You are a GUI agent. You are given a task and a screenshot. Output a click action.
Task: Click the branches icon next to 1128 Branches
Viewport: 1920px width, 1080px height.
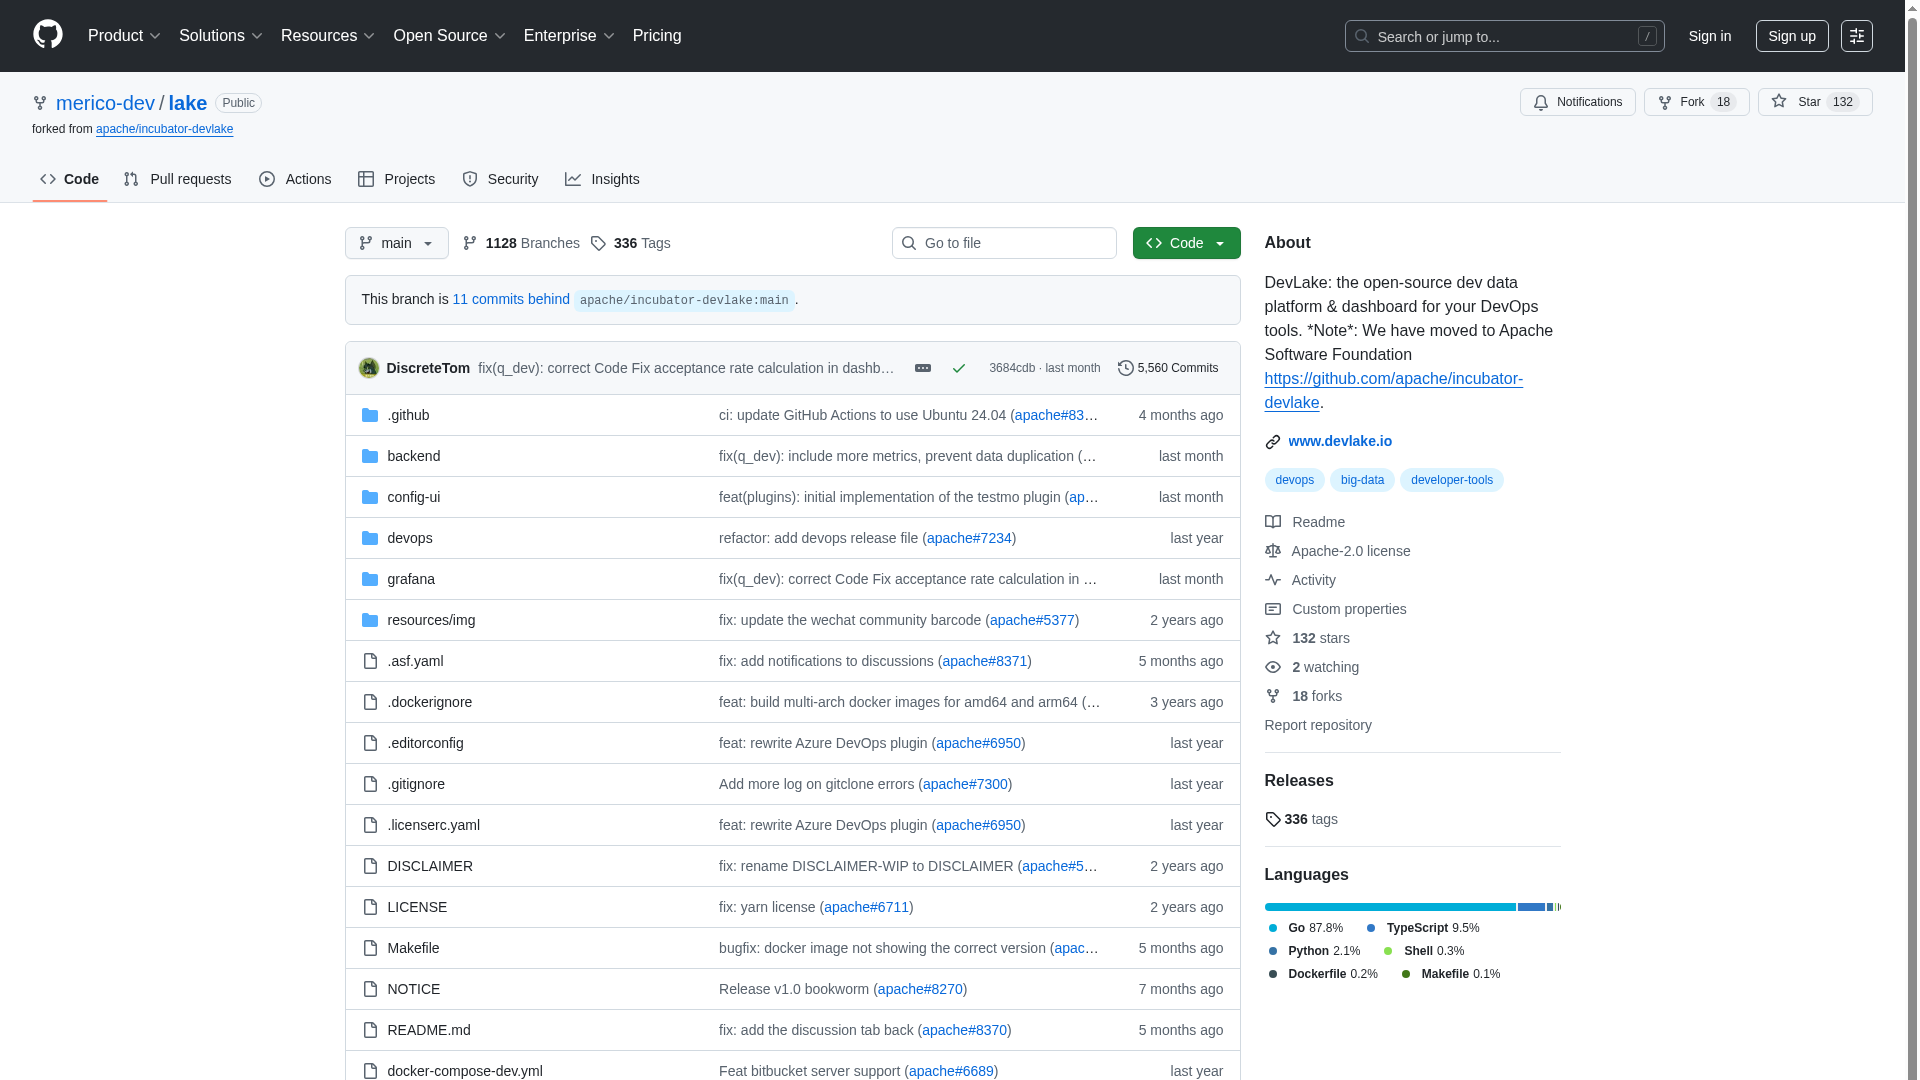pos(470,243)
